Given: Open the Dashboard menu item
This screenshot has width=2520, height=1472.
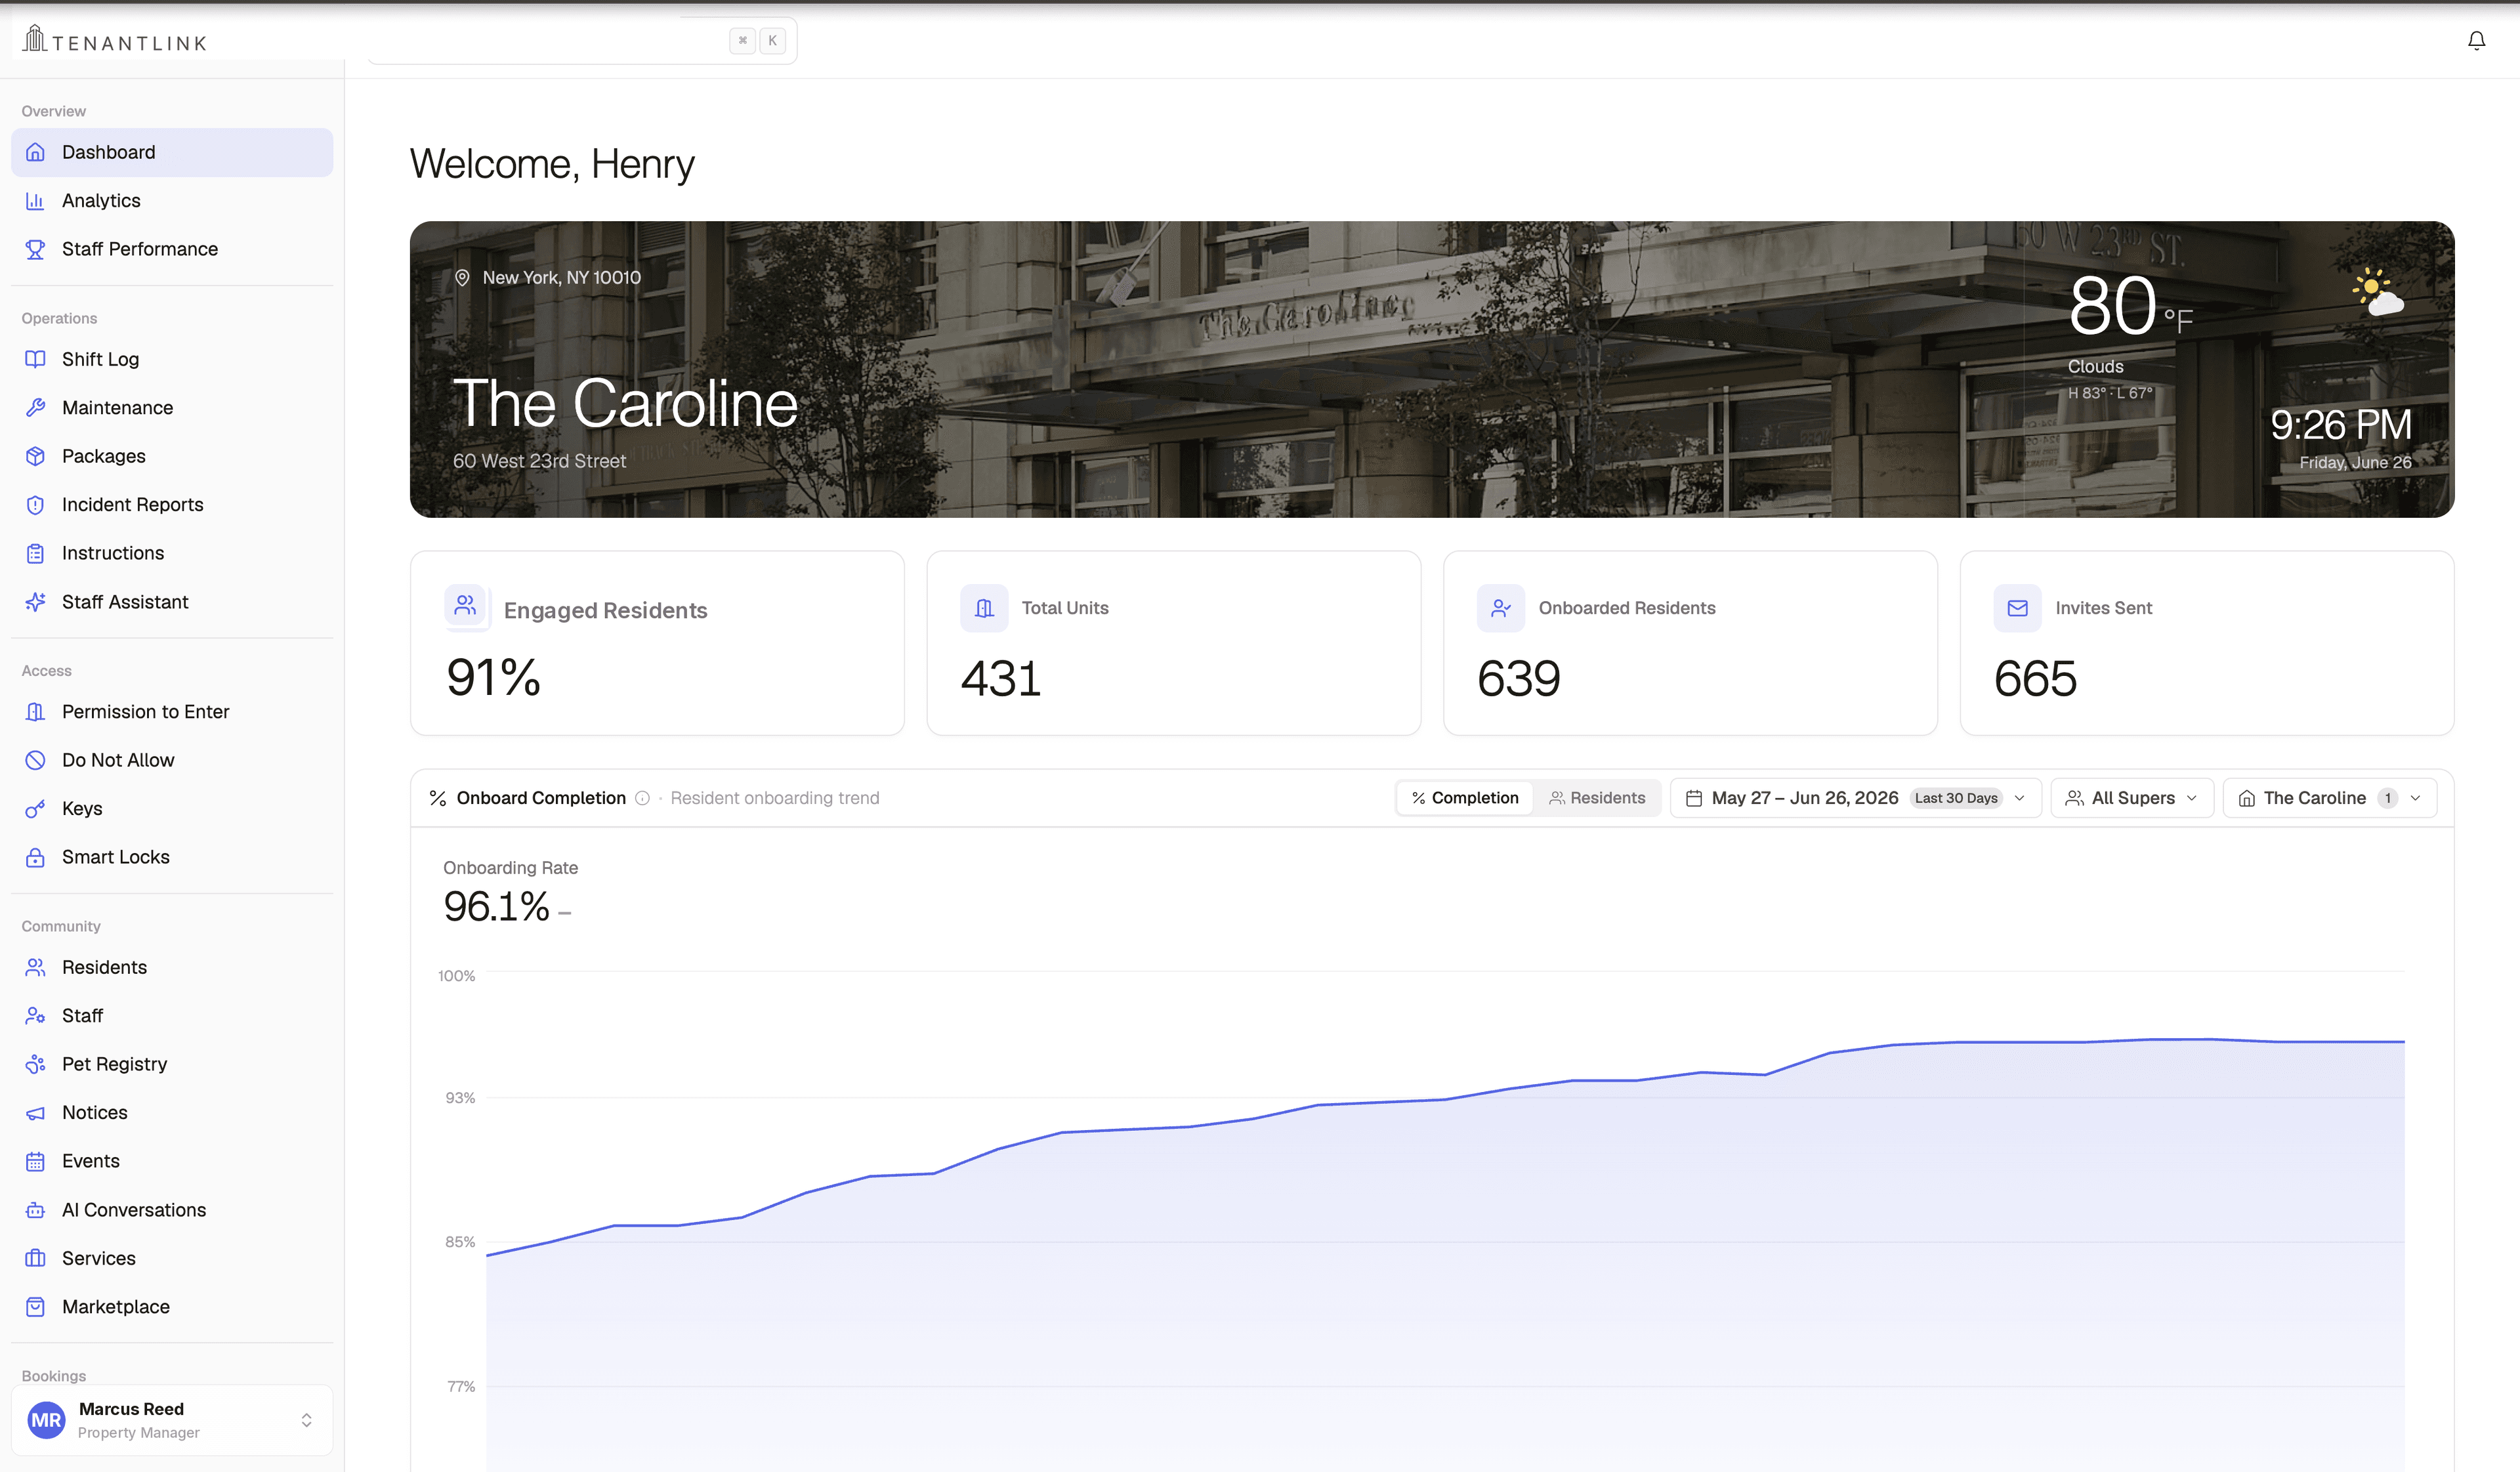Looking at the screenshot, I should pos(172,152).
